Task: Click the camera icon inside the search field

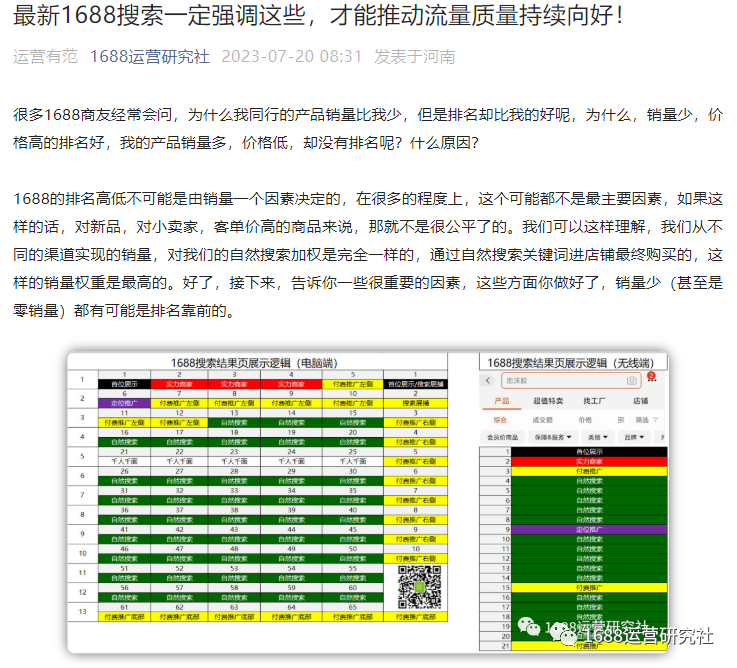Action: [x=632, y=381]
